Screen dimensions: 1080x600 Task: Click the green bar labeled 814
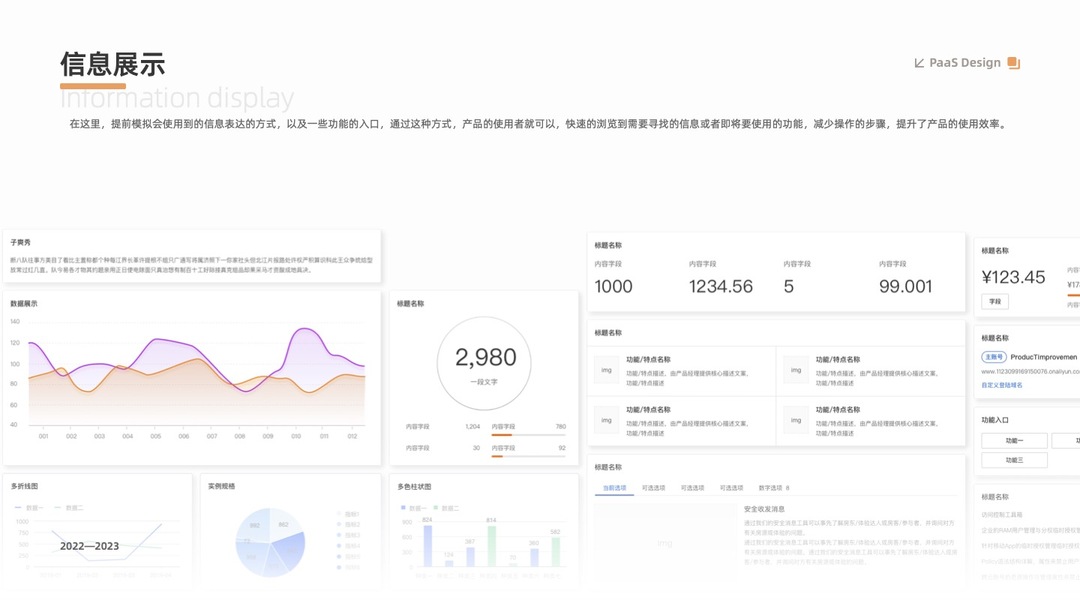[x=492, y=546]
